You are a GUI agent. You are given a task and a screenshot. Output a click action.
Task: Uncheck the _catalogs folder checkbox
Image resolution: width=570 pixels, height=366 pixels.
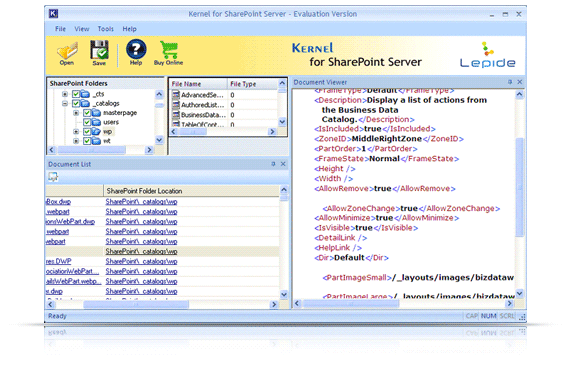click(x=76, y=104)
